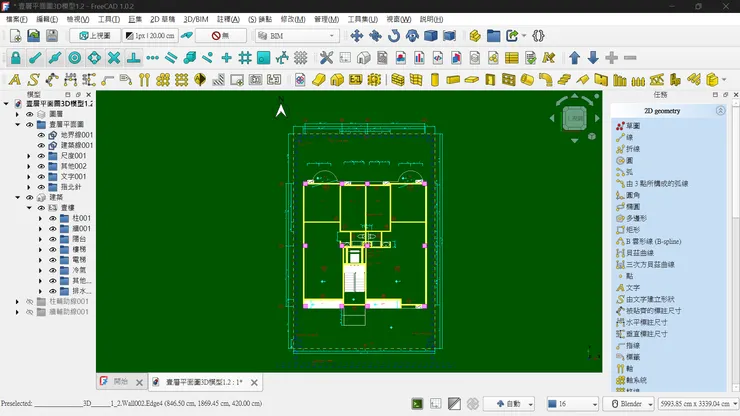Collapse the 2D geometry task section
The width and height of the screenshot is (740, 416).
coord(720,111)
